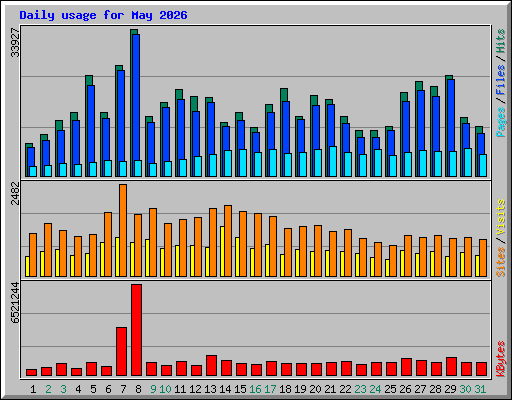Image resolution: width=512 pixels, height=400 pixels.
Task: Click day 20 on the x-axis
Action: (315, 389)
